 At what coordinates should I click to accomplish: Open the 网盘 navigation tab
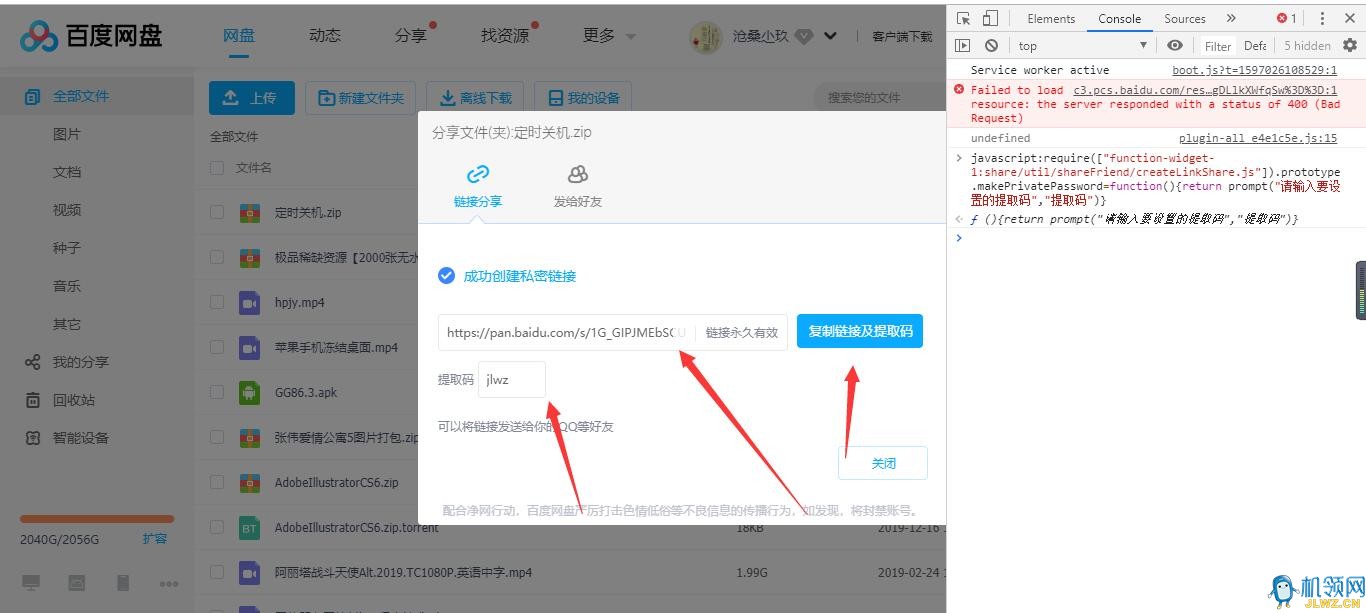(239, 35)
